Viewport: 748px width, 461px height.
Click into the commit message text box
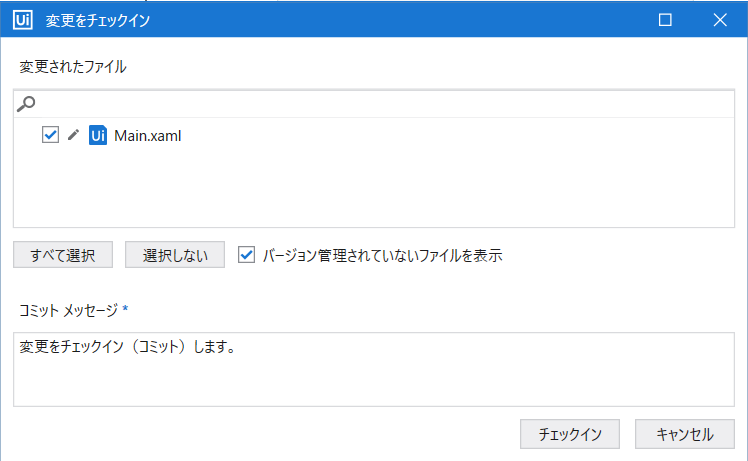[374, 369]
